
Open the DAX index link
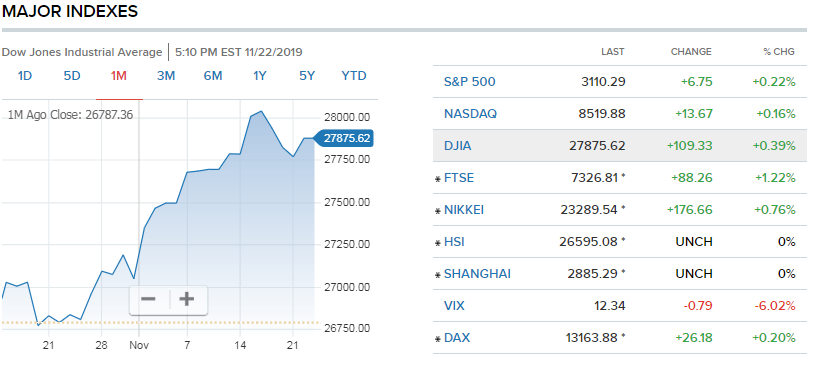click(457, 338)
